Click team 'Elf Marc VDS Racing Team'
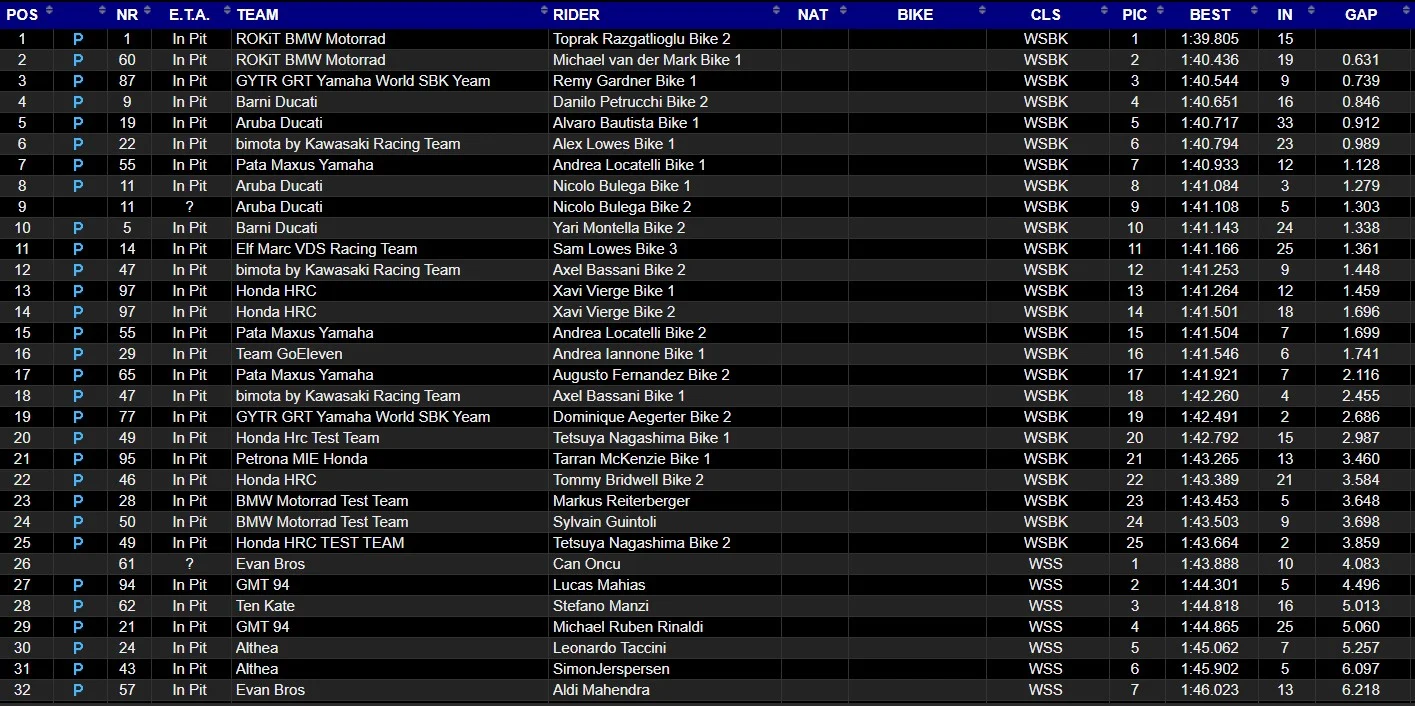Screen dimensions: 1415x706 point(327,249)
